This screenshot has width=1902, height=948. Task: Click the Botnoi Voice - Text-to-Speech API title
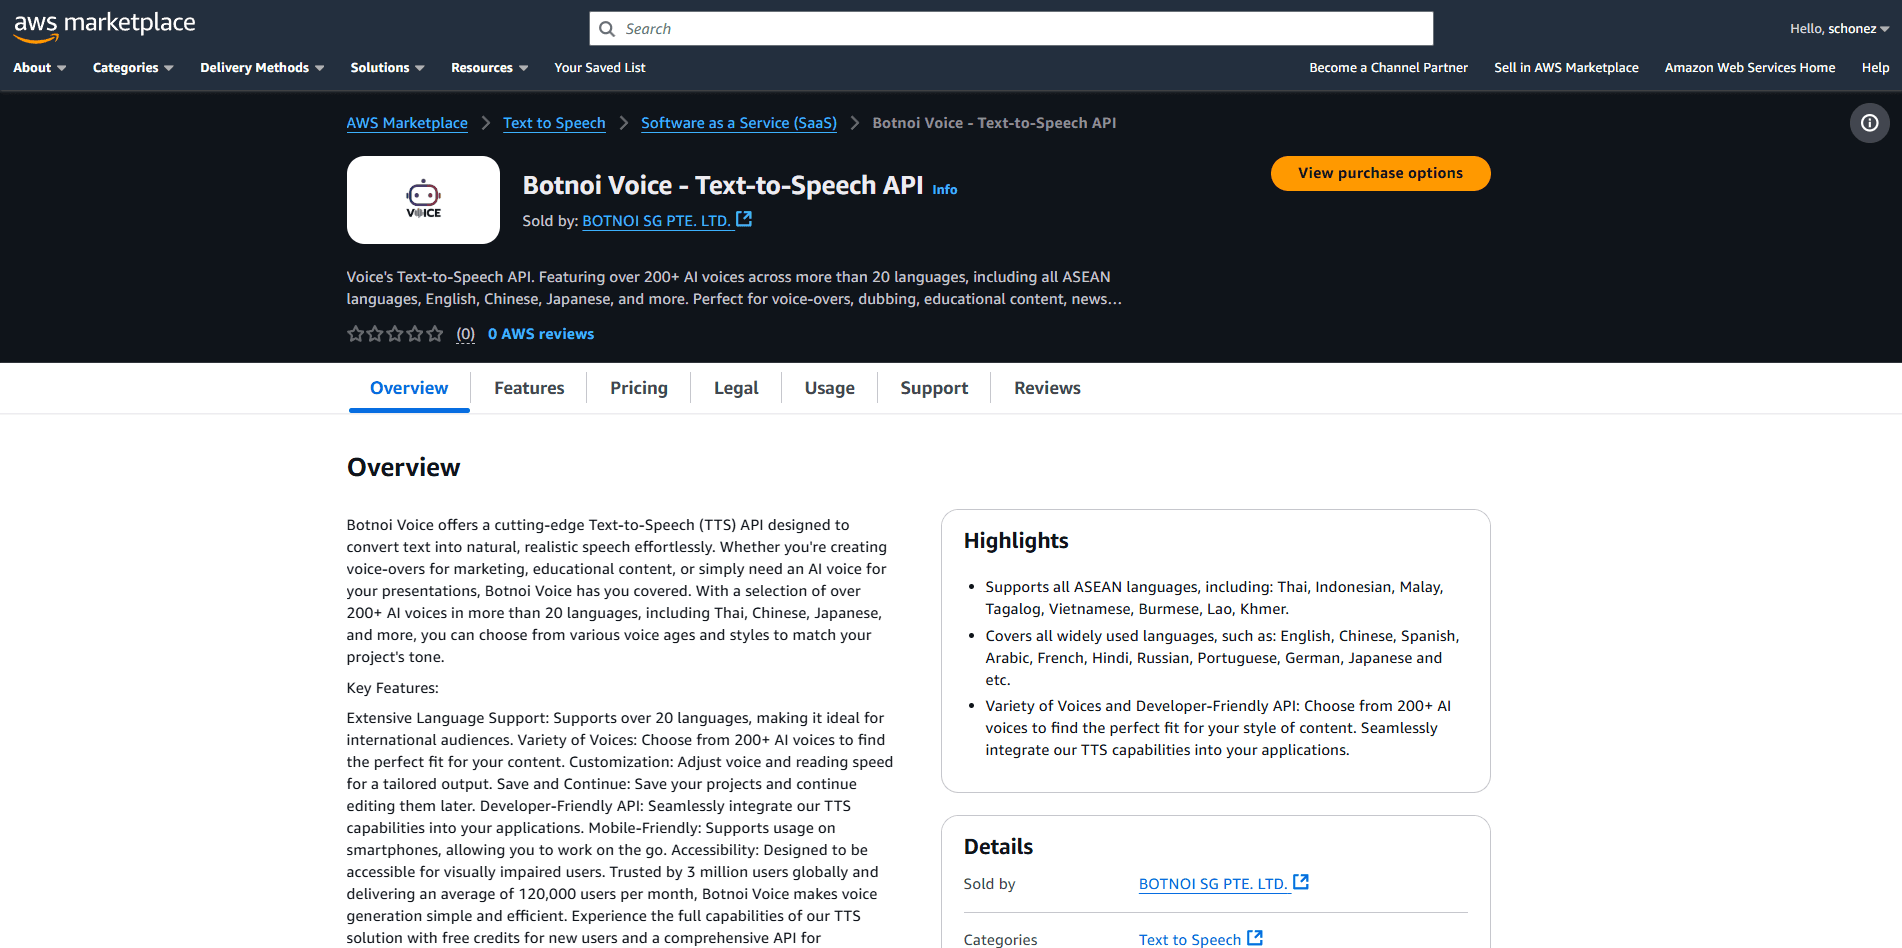tap(723, 186)
